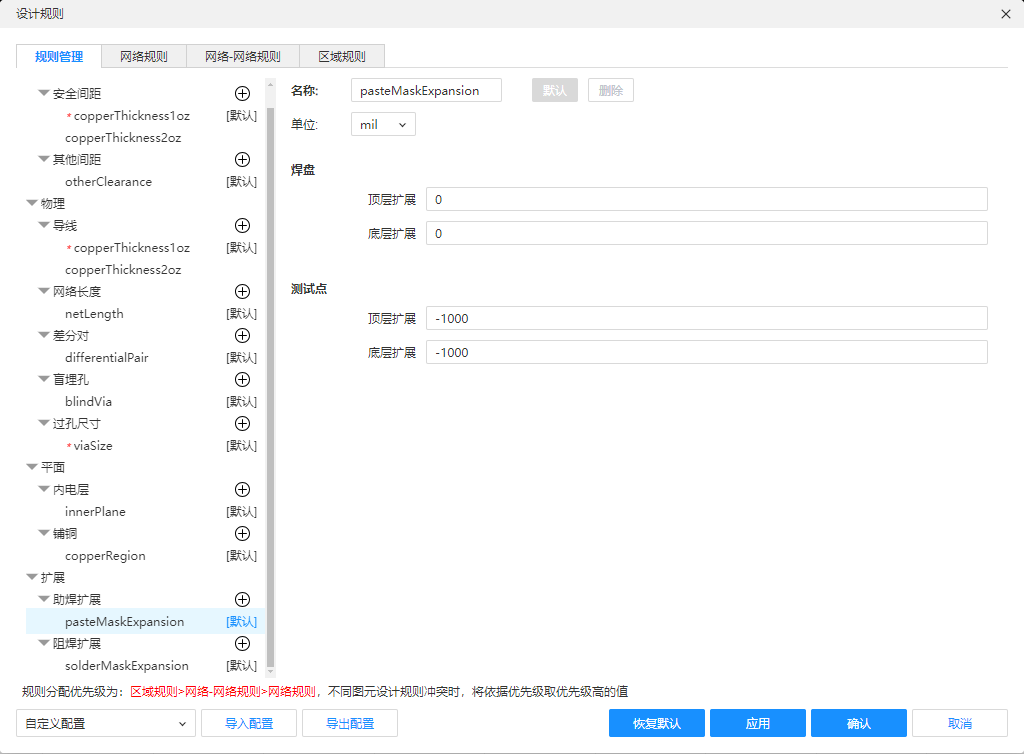Switch to the 网络规则 tab
This screenshot has width=1024, height=754.
pos(144,56)
